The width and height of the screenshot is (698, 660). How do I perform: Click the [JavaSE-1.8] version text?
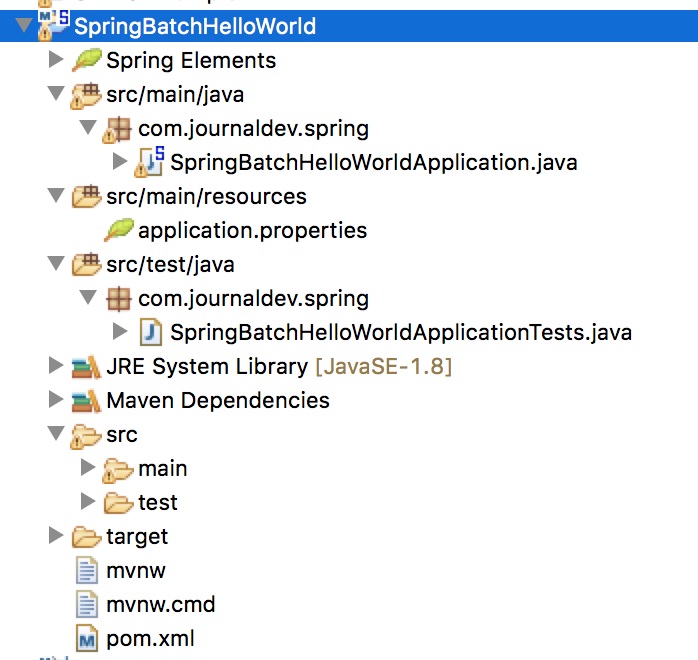click(x=384, y=367)
